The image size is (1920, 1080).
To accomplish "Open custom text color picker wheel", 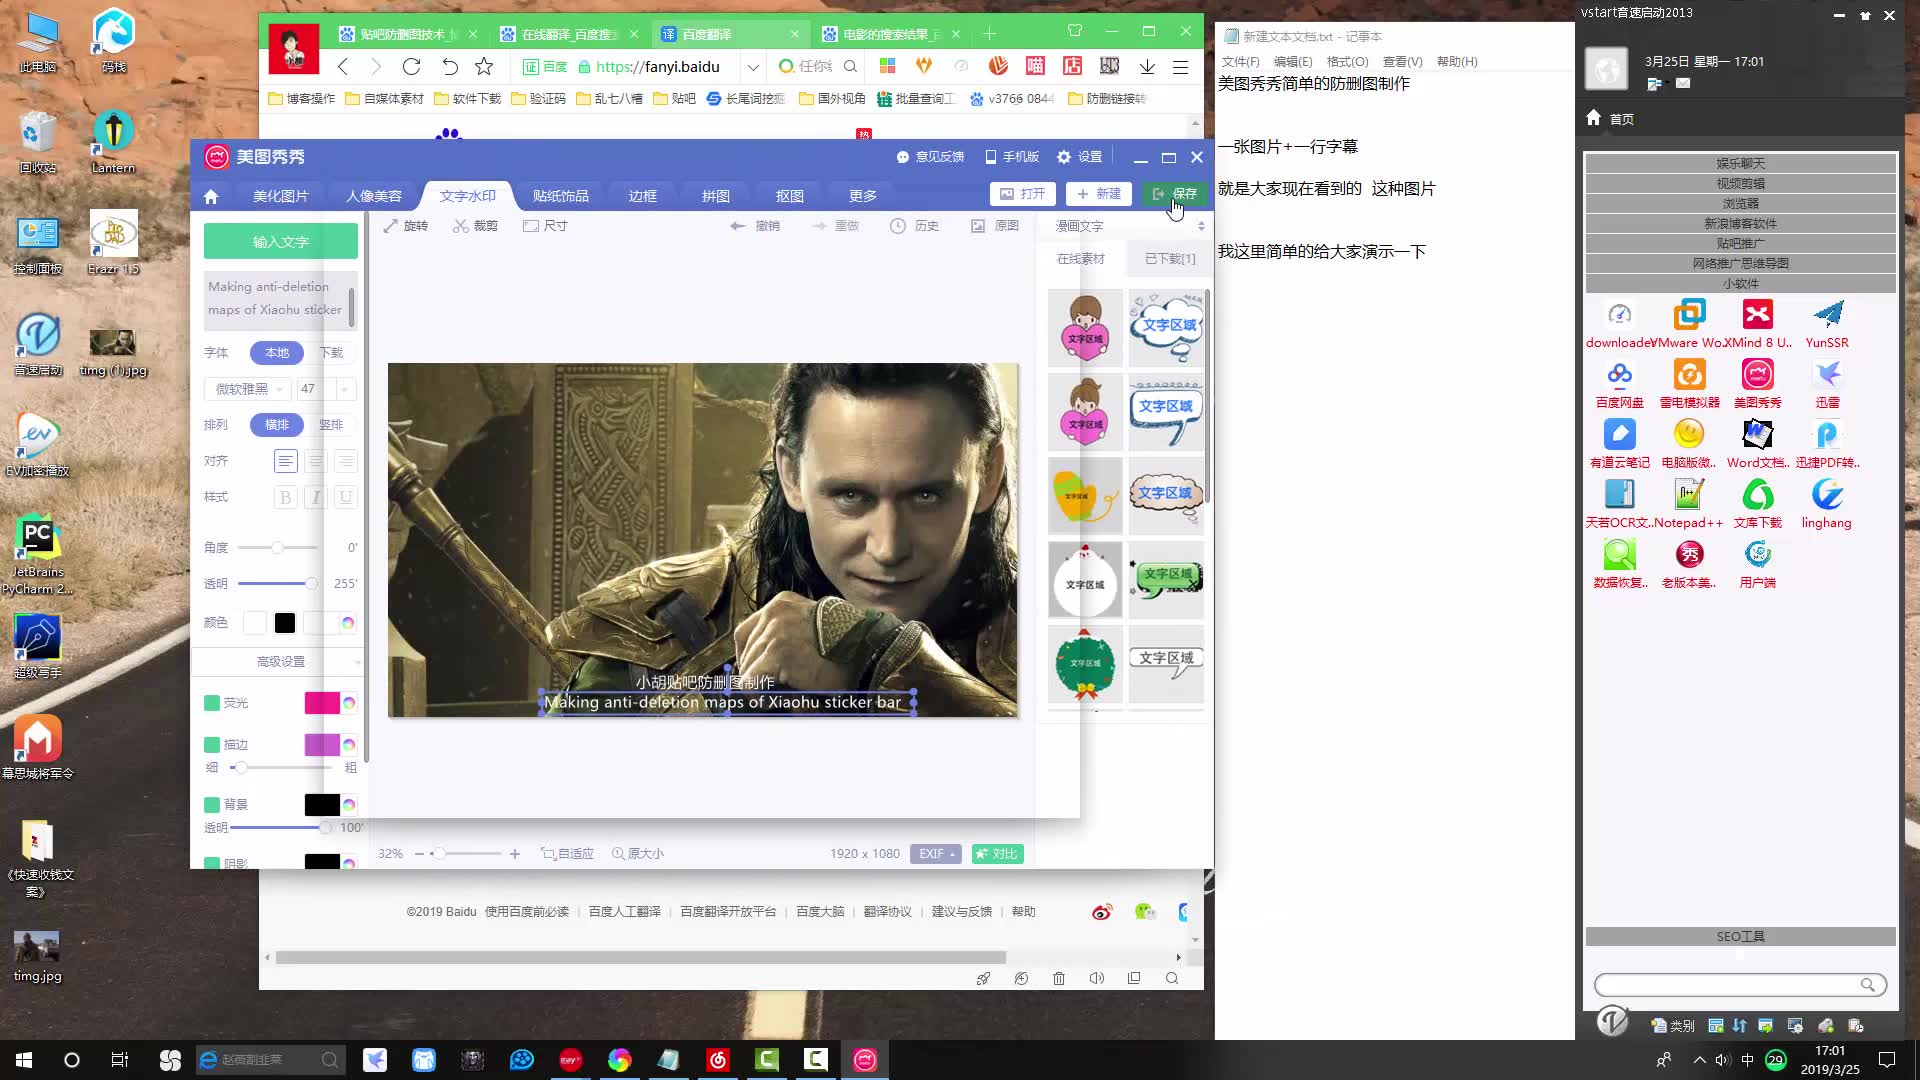I will pos(347,623).
